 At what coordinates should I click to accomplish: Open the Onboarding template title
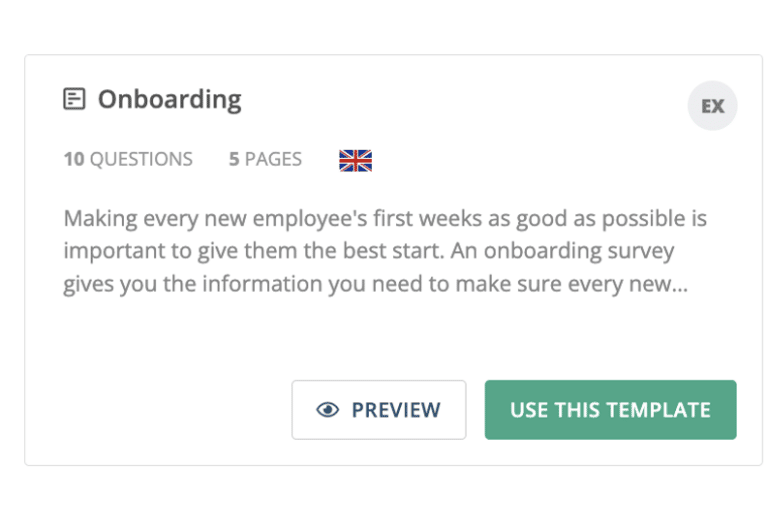coord(169,99)
